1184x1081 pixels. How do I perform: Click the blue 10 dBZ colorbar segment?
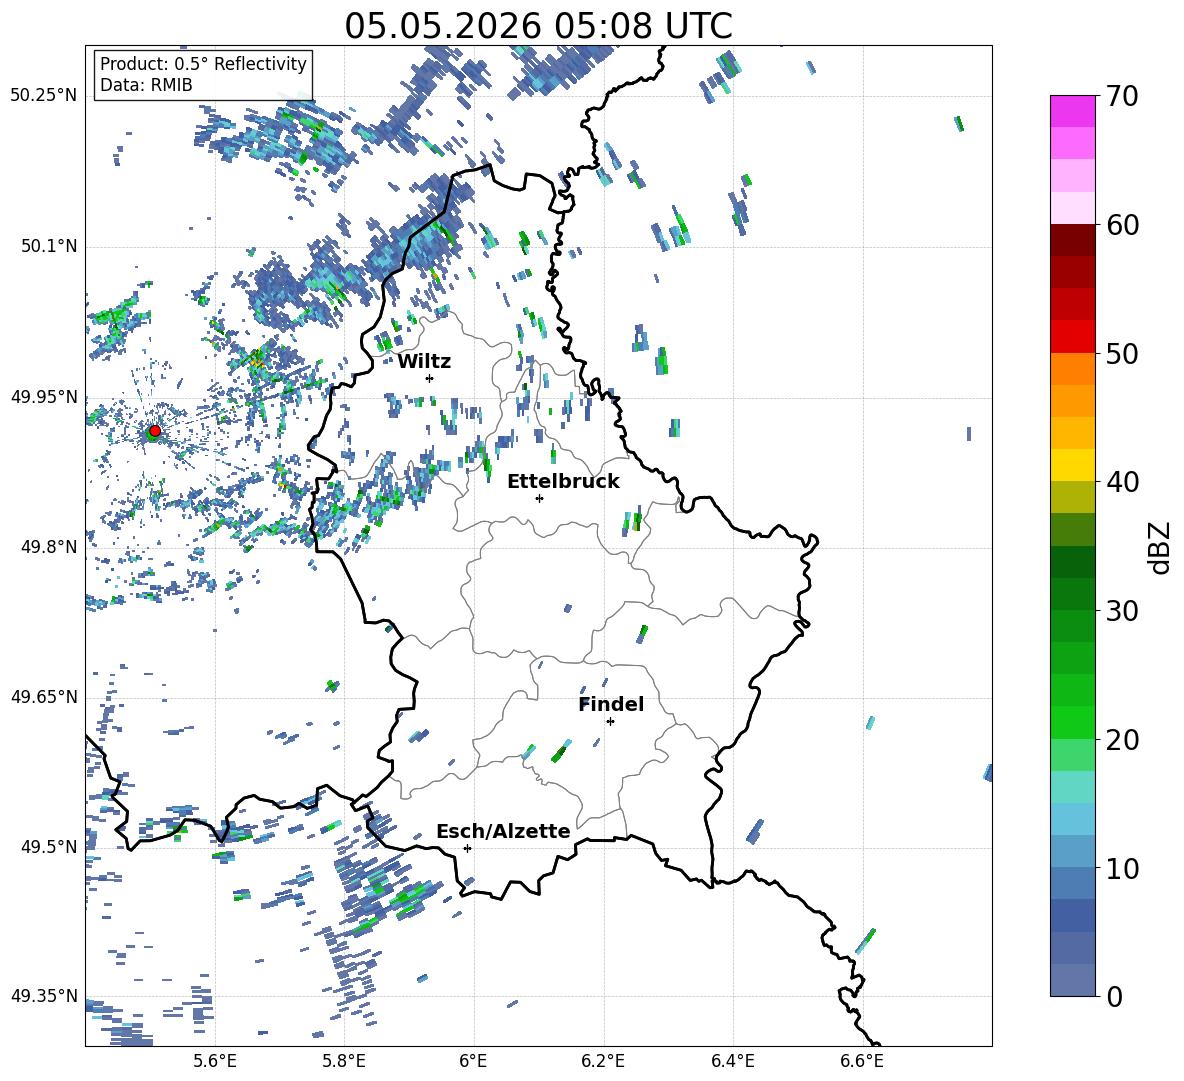[1072, 851]
